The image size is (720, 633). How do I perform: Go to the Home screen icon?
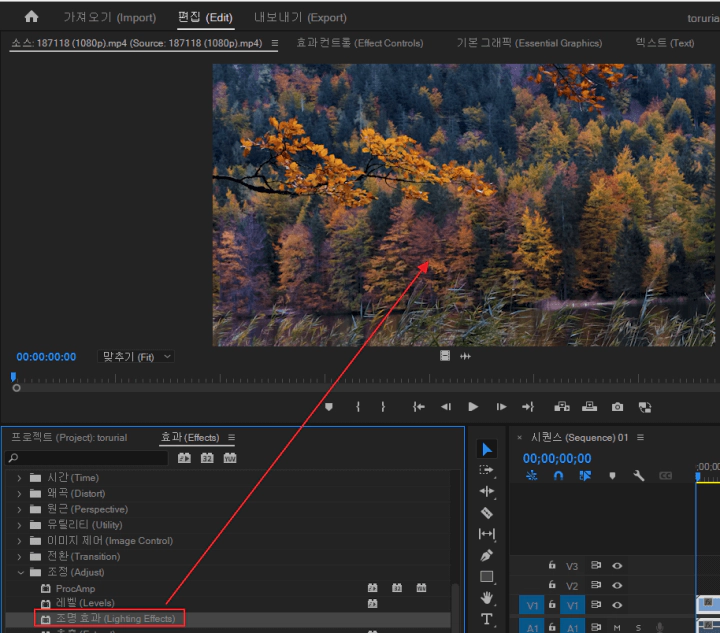coord(31,17)
